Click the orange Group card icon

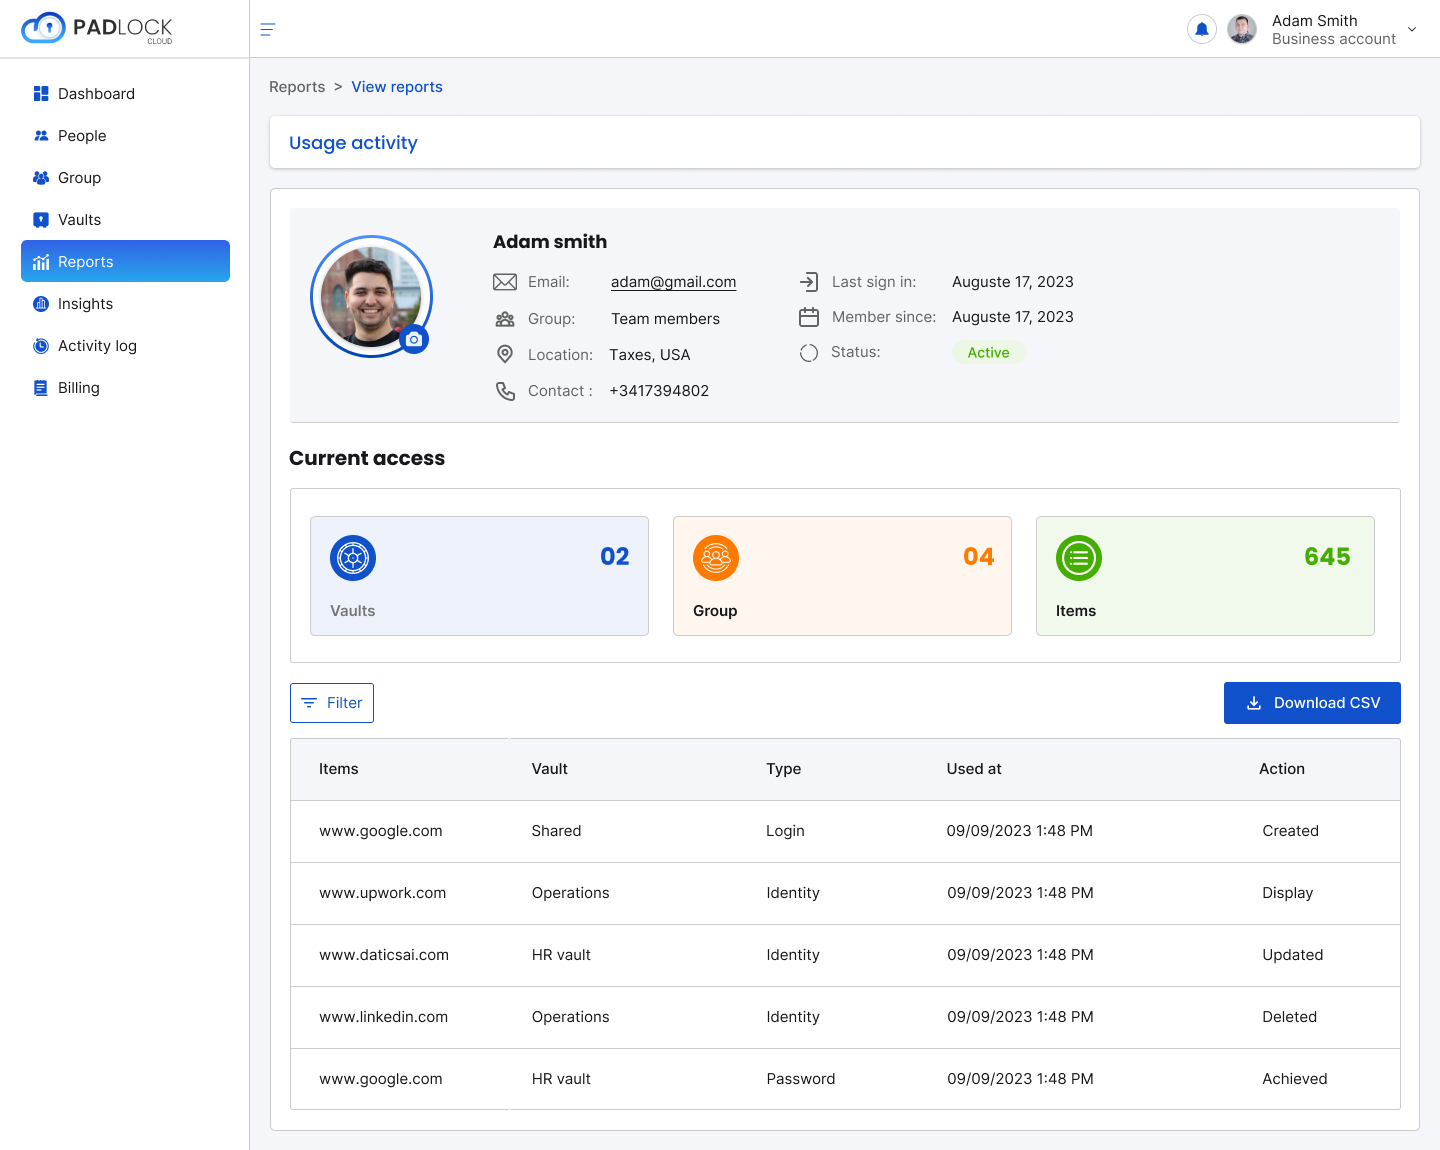point(716,558)
